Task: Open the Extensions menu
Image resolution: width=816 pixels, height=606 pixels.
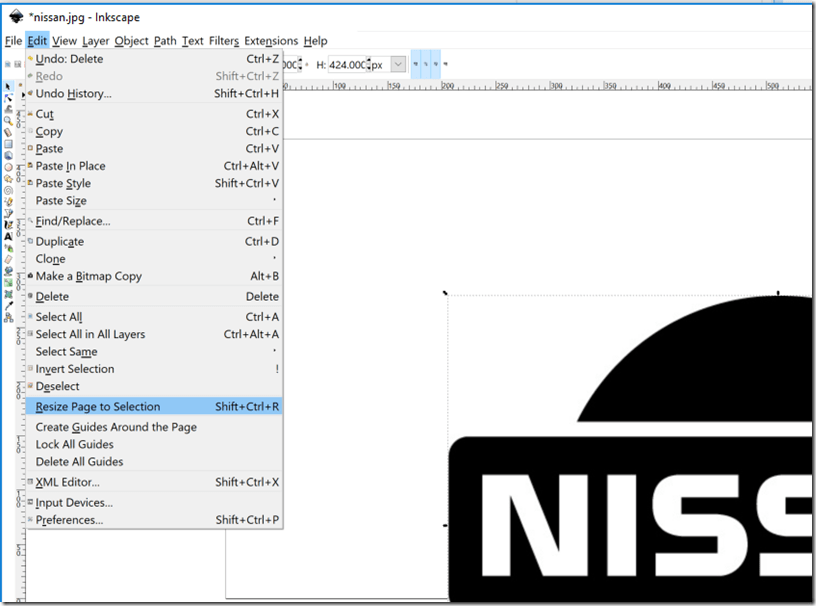Action: 271,41
